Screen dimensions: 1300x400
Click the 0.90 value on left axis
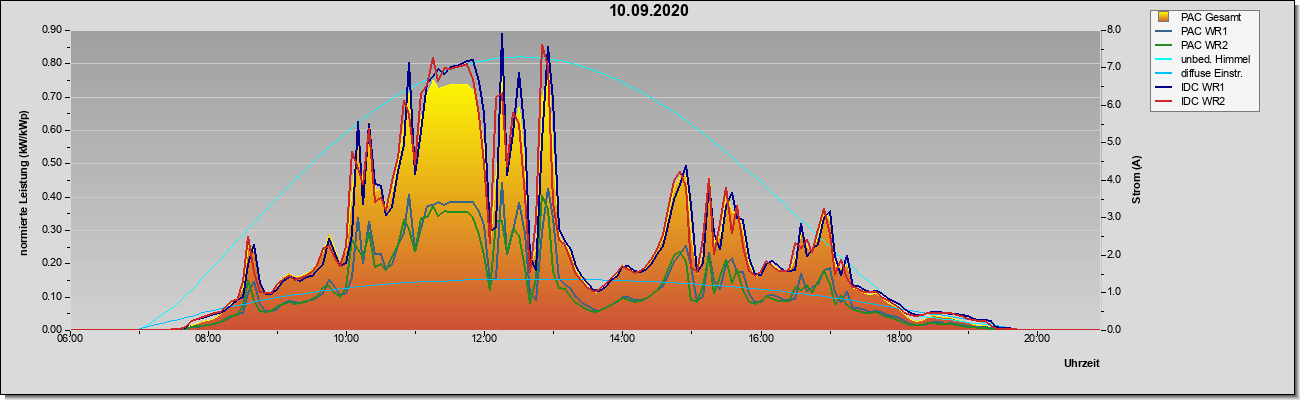(52, 30)
